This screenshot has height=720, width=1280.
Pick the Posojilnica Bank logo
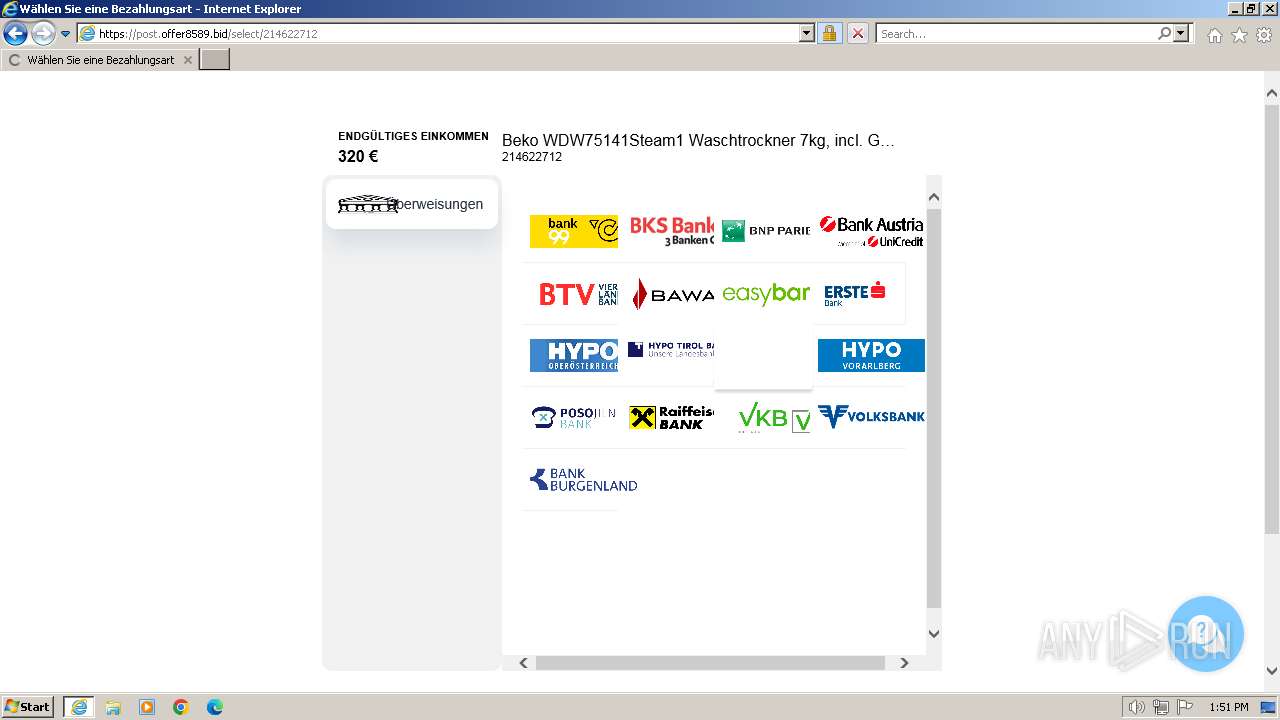[x=573, y=417]
